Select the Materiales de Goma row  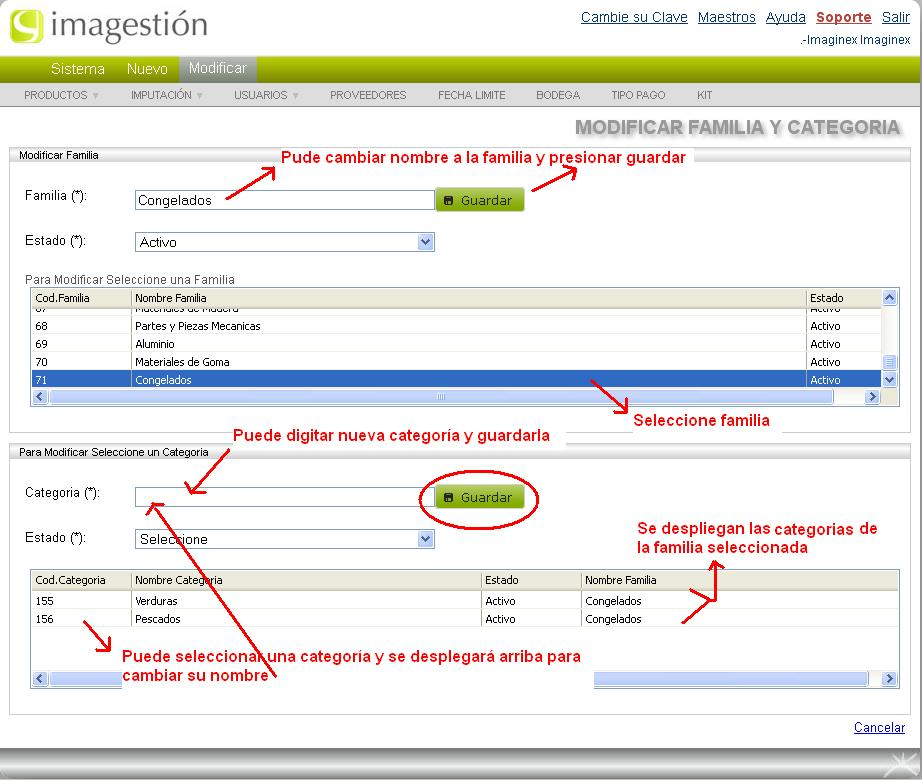click(456, 362)
